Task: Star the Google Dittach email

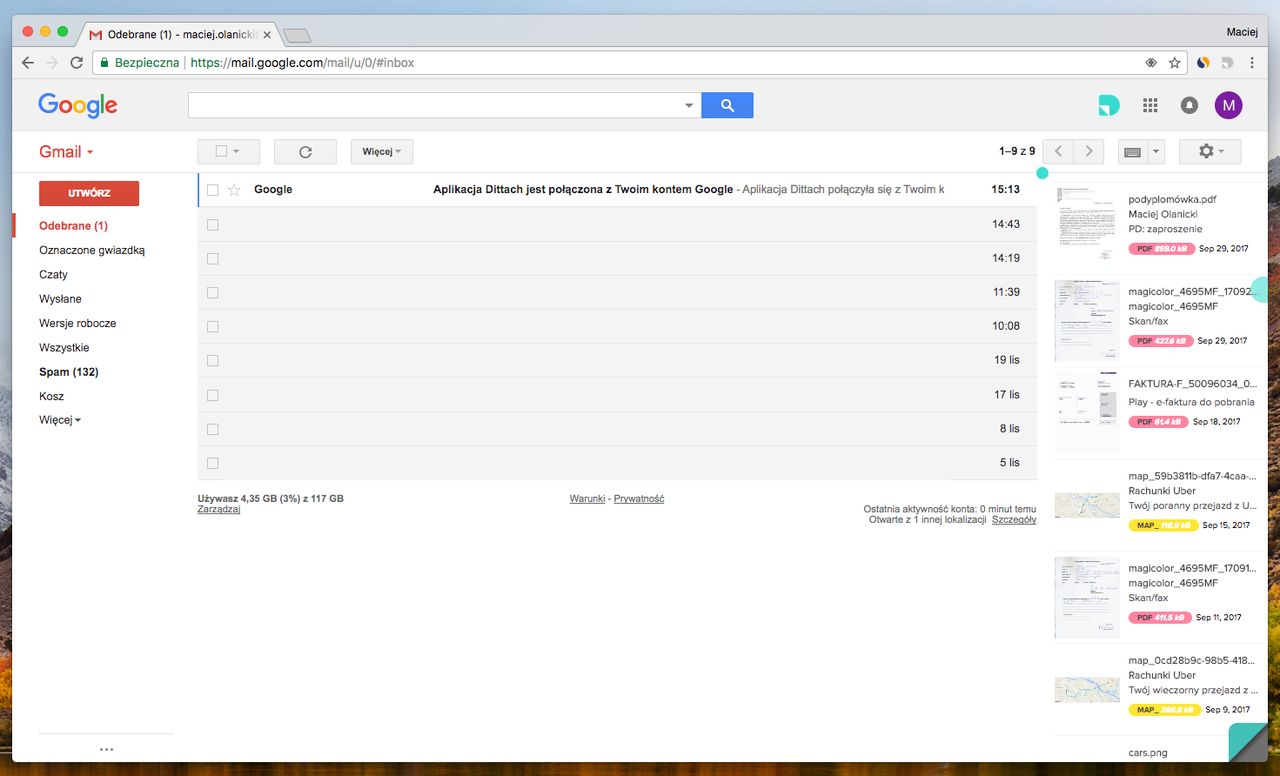Action: click(234, 190)
